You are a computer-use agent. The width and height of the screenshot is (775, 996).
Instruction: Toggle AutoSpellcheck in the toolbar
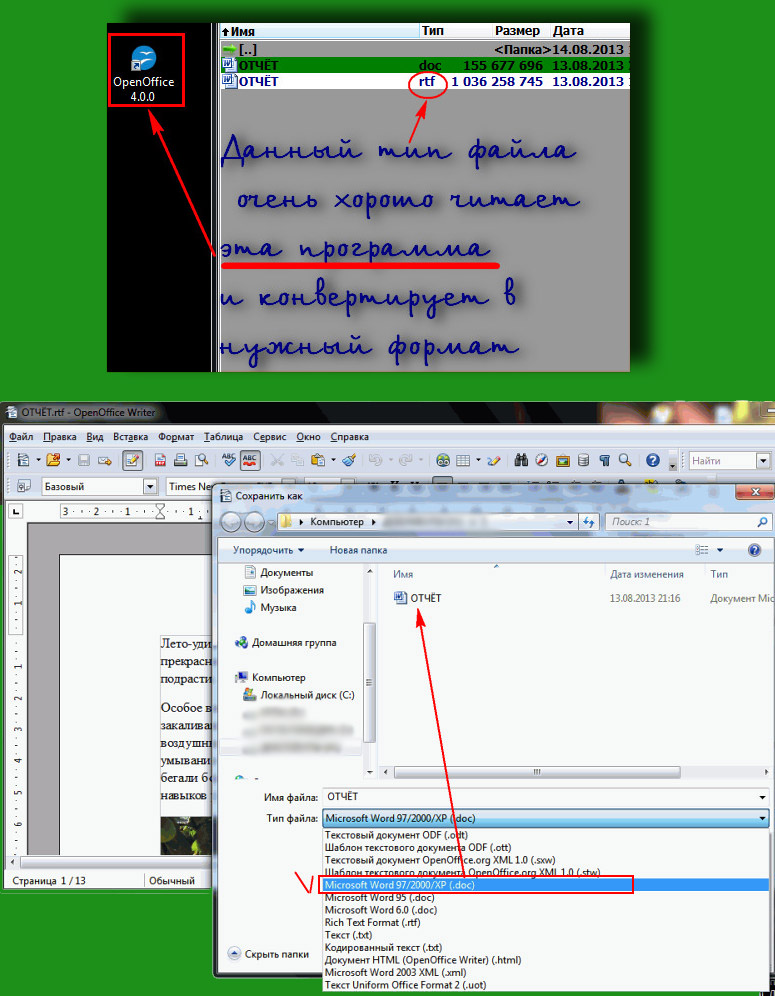tap(249, 460)
